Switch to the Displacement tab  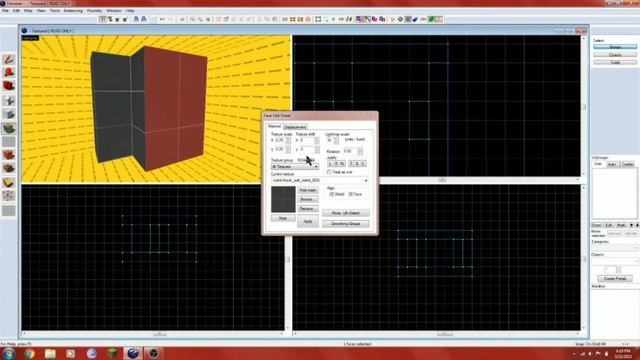coord(295,127)
